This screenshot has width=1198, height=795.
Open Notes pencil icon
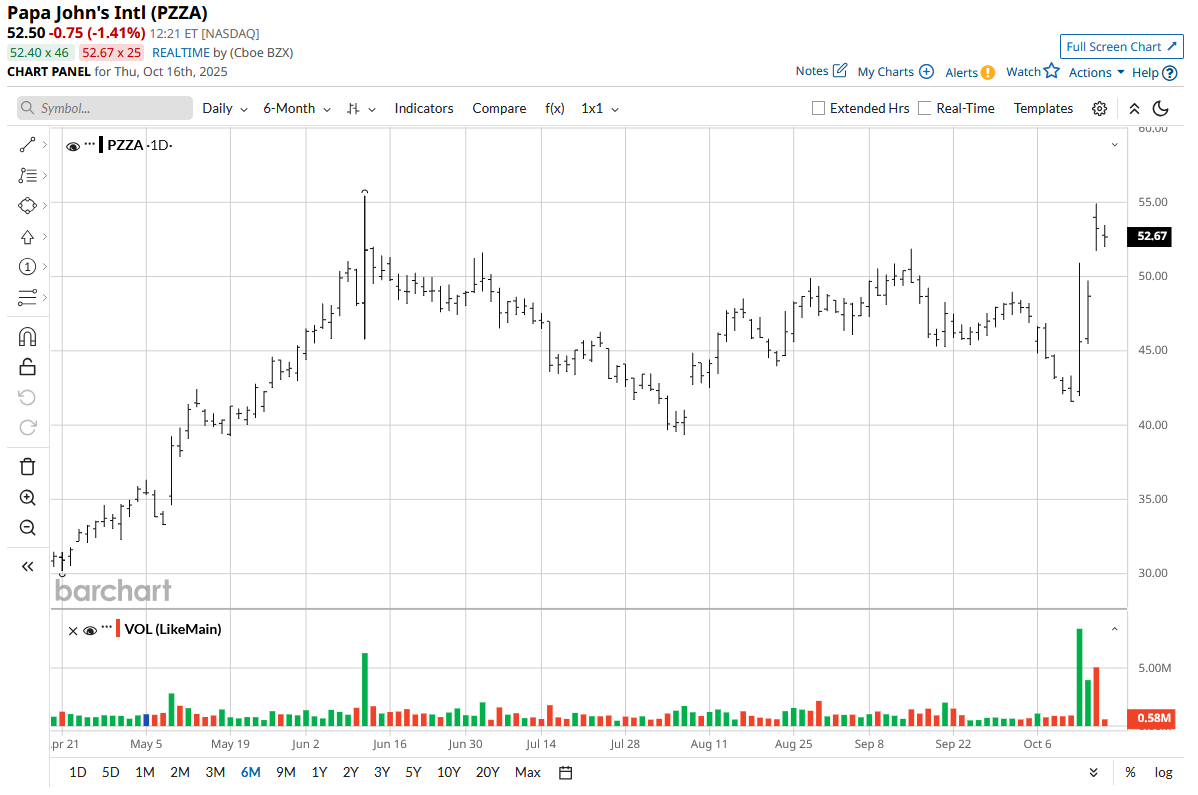point(840,70)
